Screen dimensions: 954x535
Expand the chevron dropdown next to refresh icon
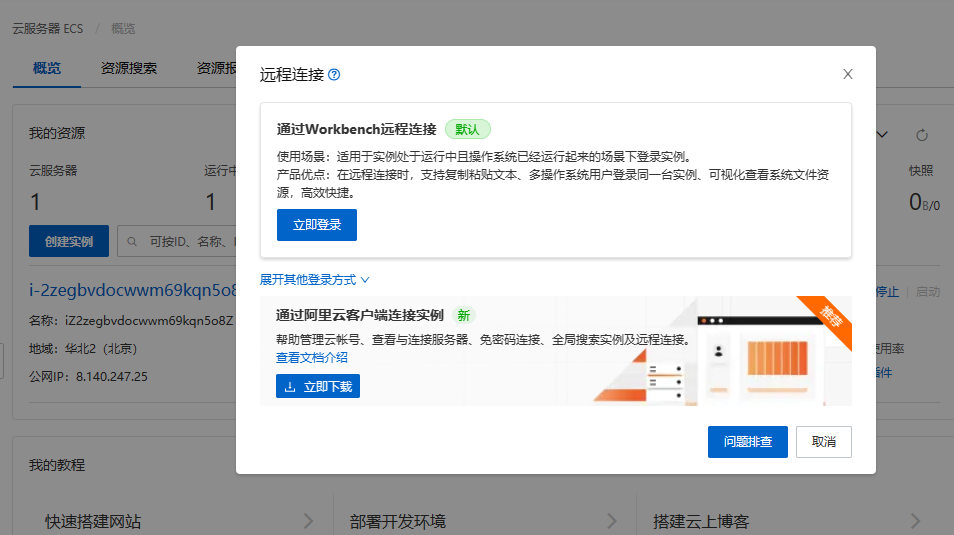pyautogui.click(x=882, y=135)
